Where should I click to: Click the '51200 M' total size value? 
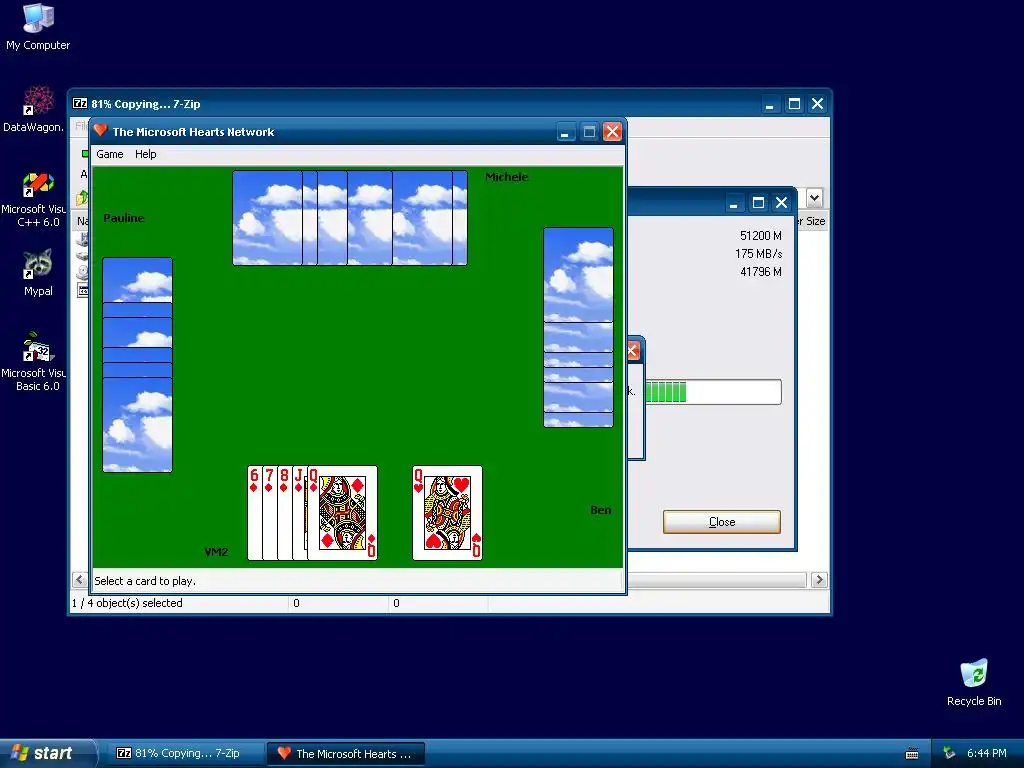point(761,235)
